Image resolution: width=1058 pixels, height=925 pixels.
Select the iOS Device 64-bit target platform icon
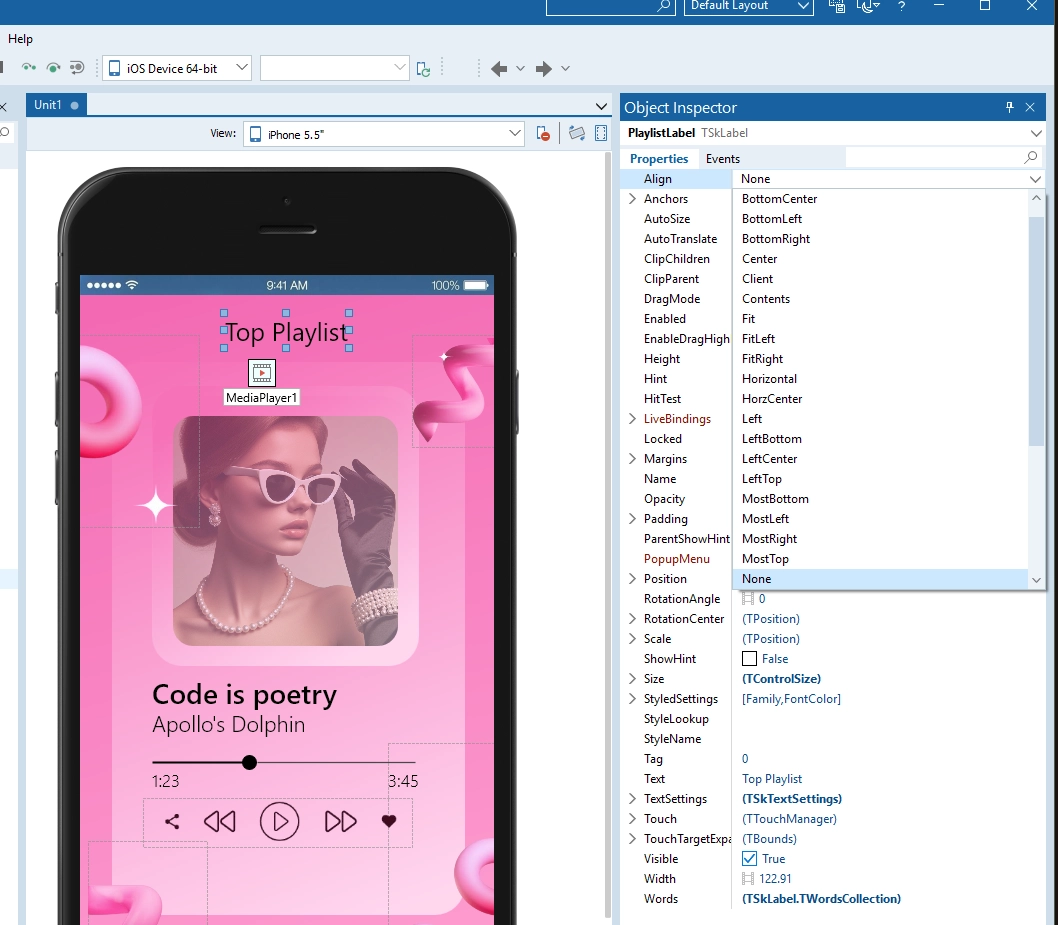pos(112,68)
